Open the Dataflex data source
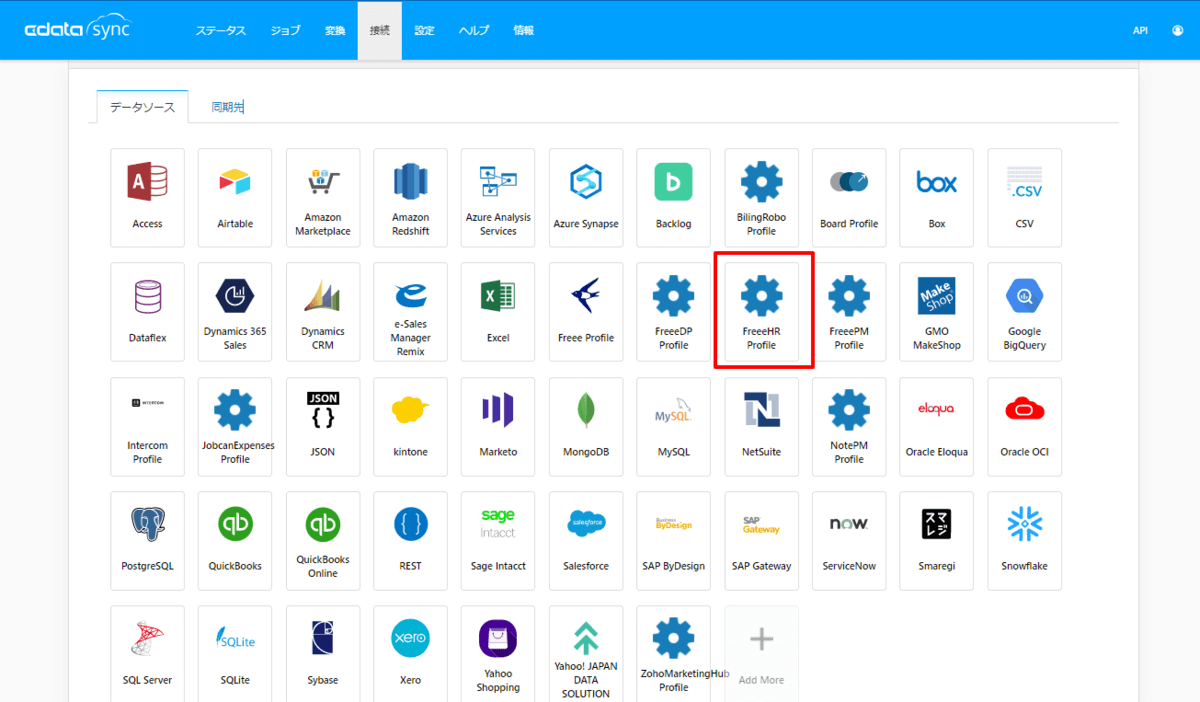This screenshot has height=702, width=1200. pos(147,312)
